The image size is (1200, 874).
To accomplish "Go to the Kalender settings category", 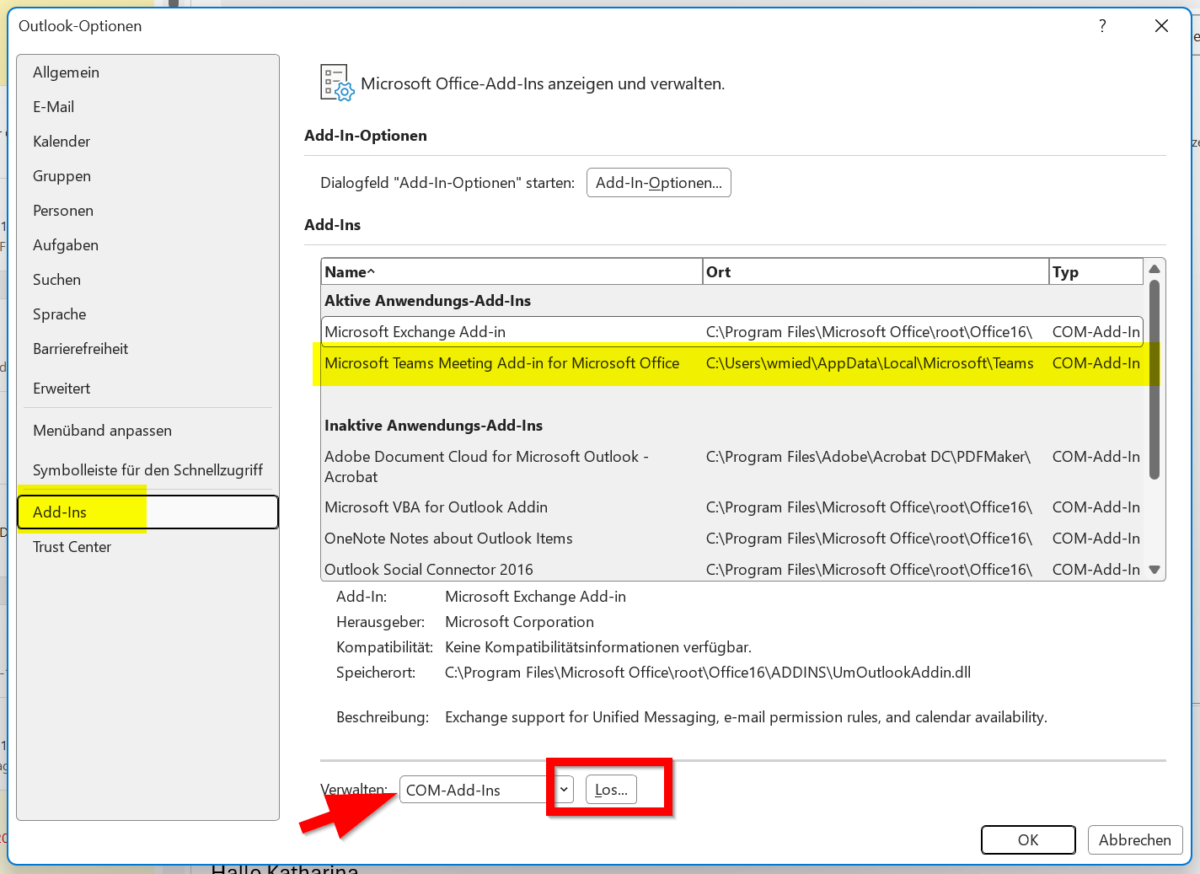I will 147,141.
